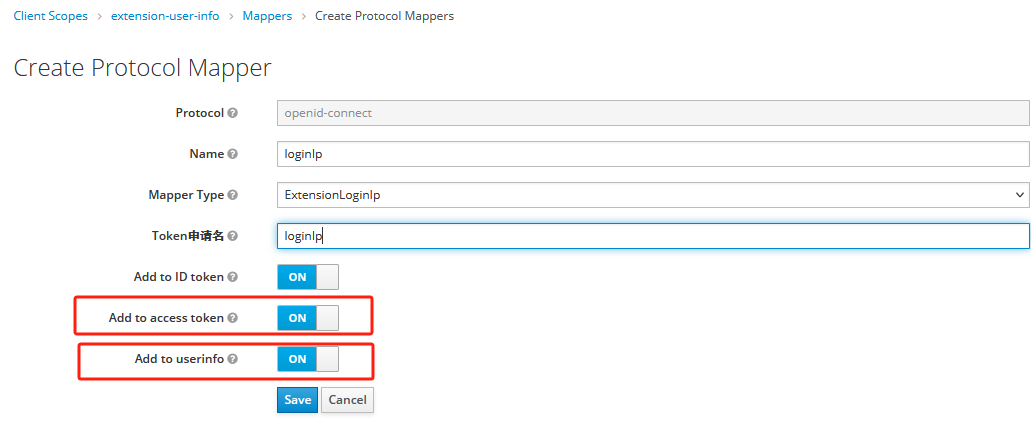
Task: Toggle the Add to ID token switch
Action: coord(308,277)
